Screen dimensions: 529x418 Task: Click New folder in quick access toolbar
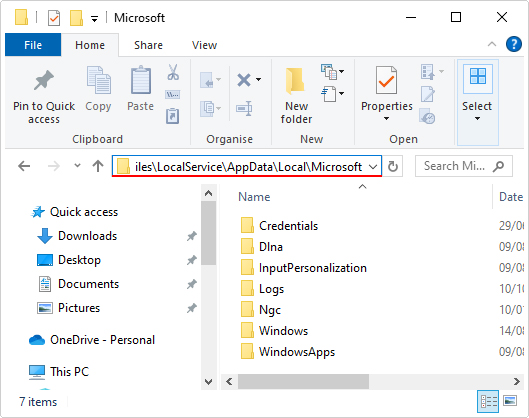(76, 18)
